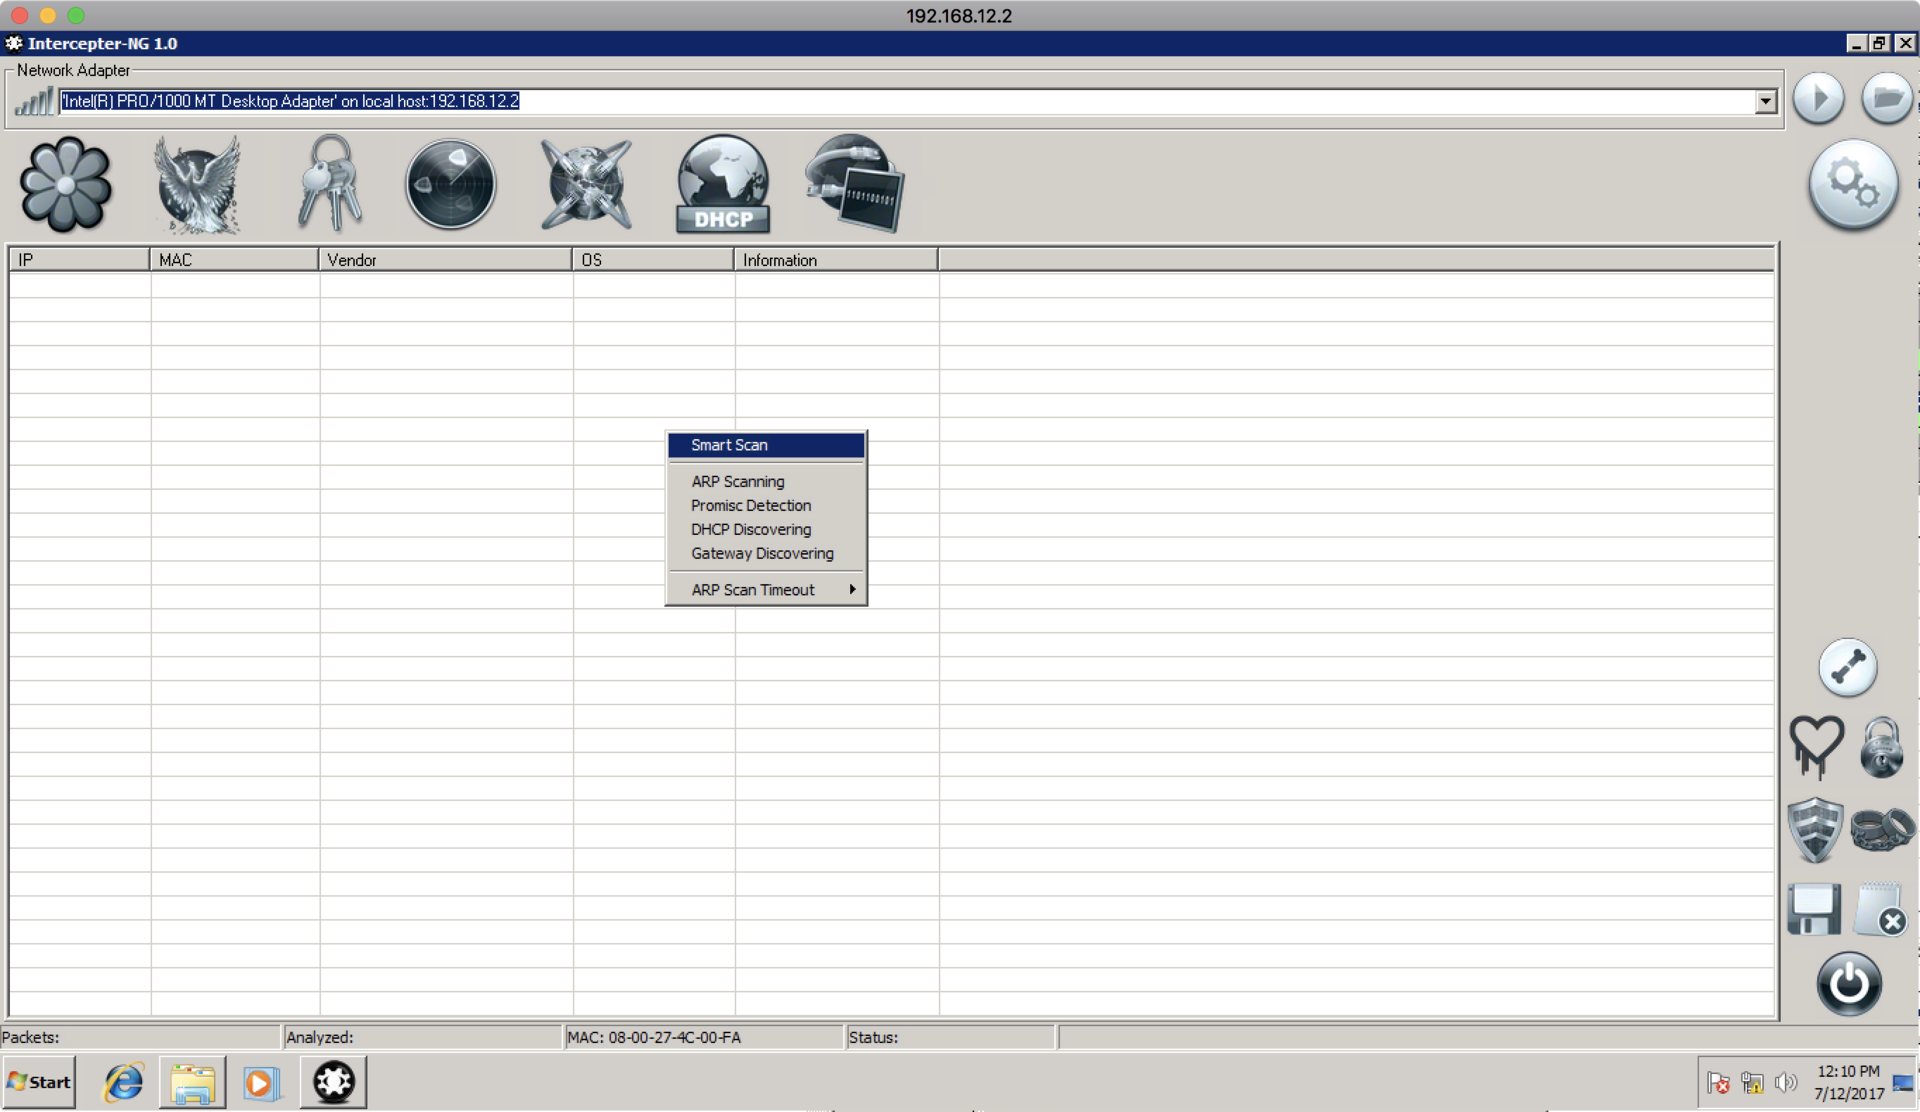Viewport: 1920px width, 1112px height.
Task: Click the Analyzed: status bar field
Action: click(422, 1038)
